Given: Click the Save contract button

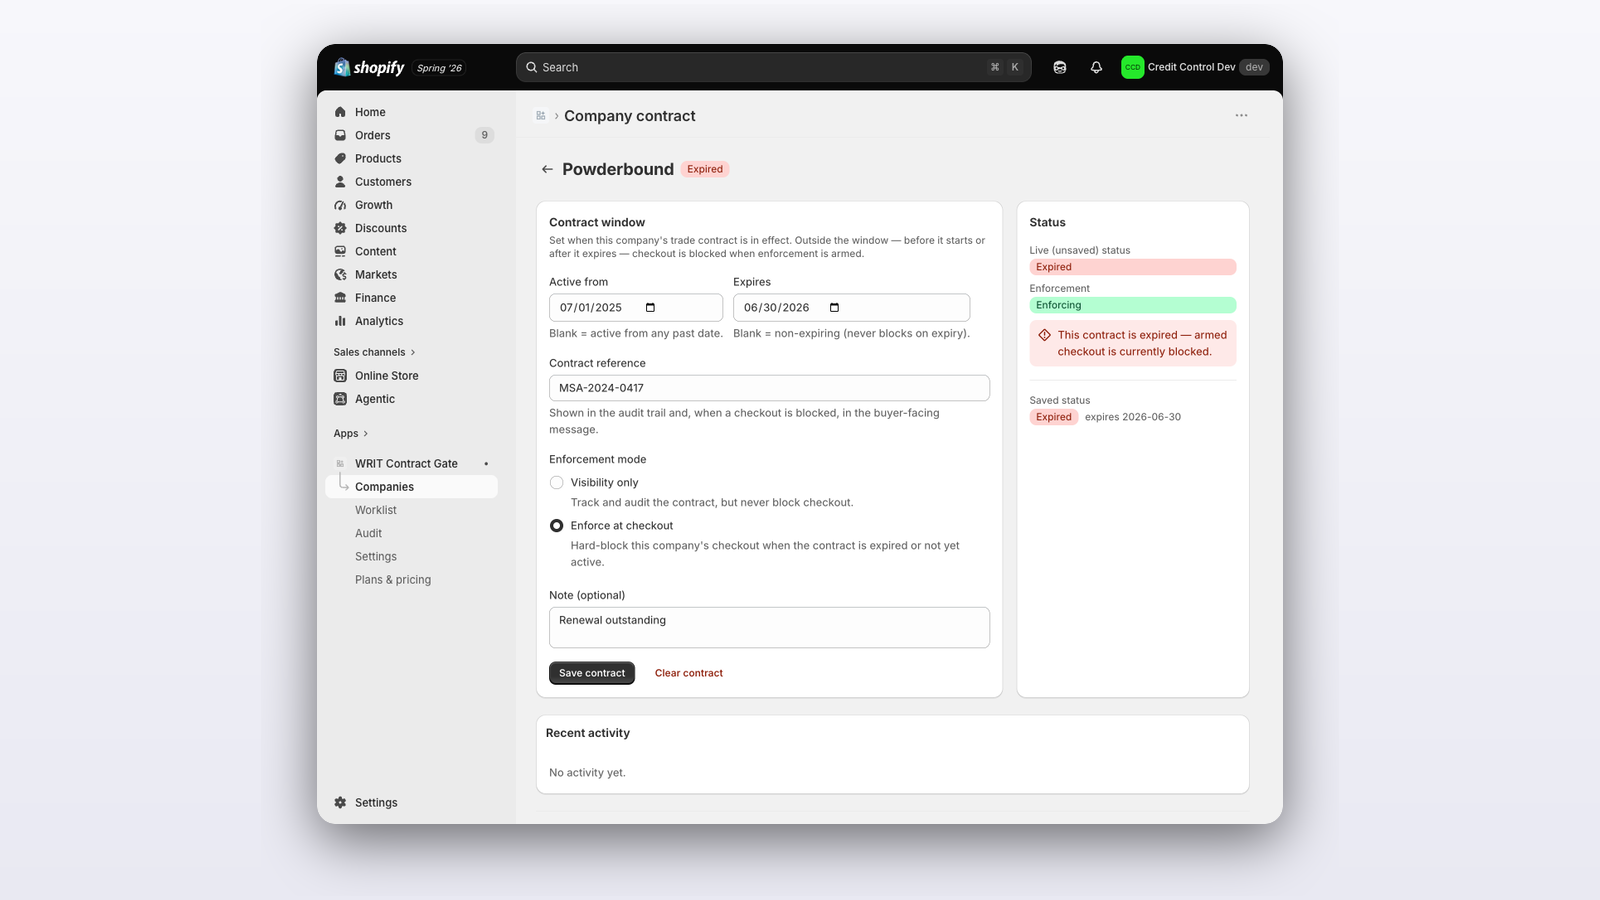Looking at the screenshot, I should coord(592,673).
